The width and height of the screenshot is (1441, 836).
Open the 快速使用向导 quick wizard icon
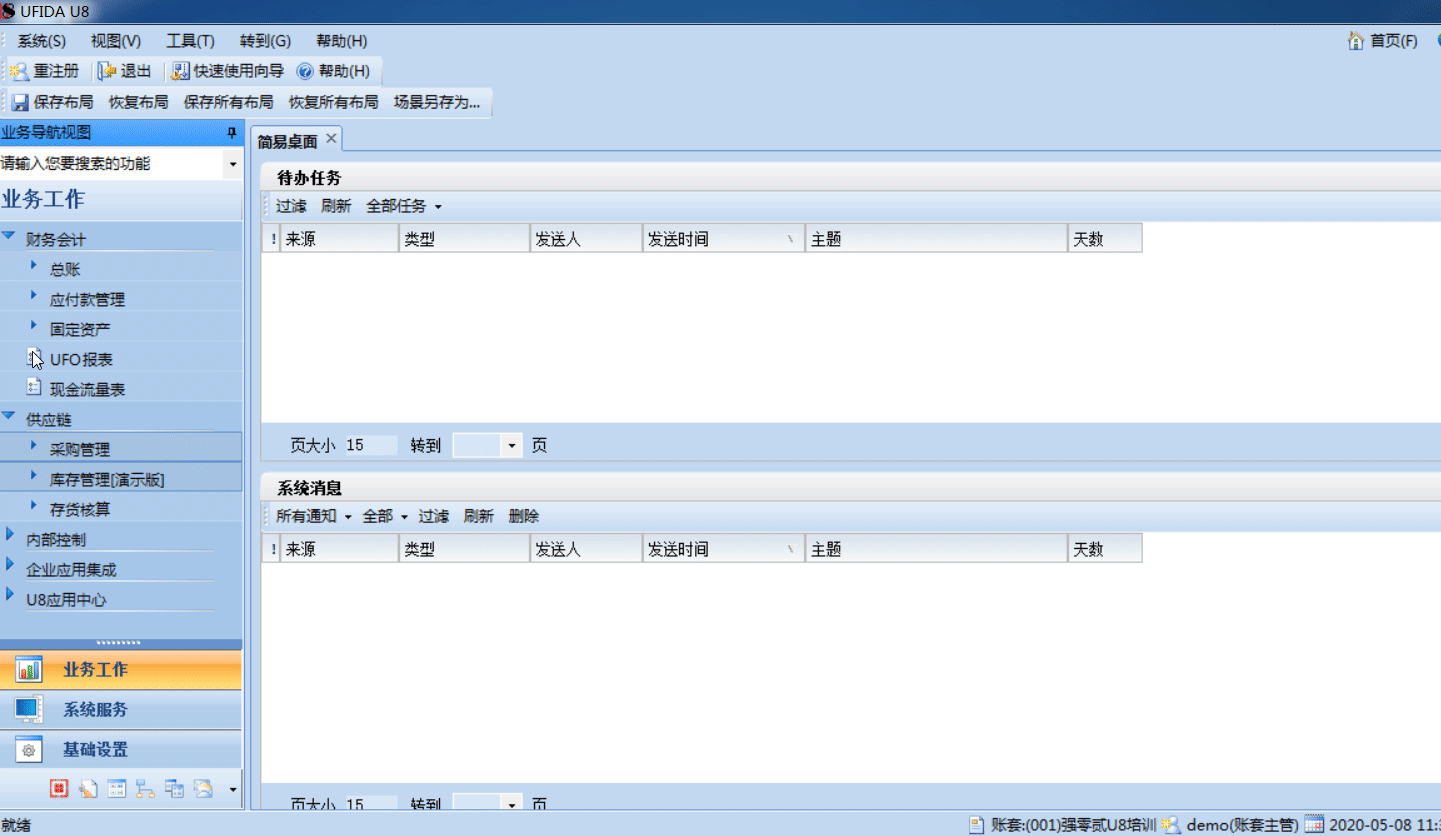[x=180, y=71]
